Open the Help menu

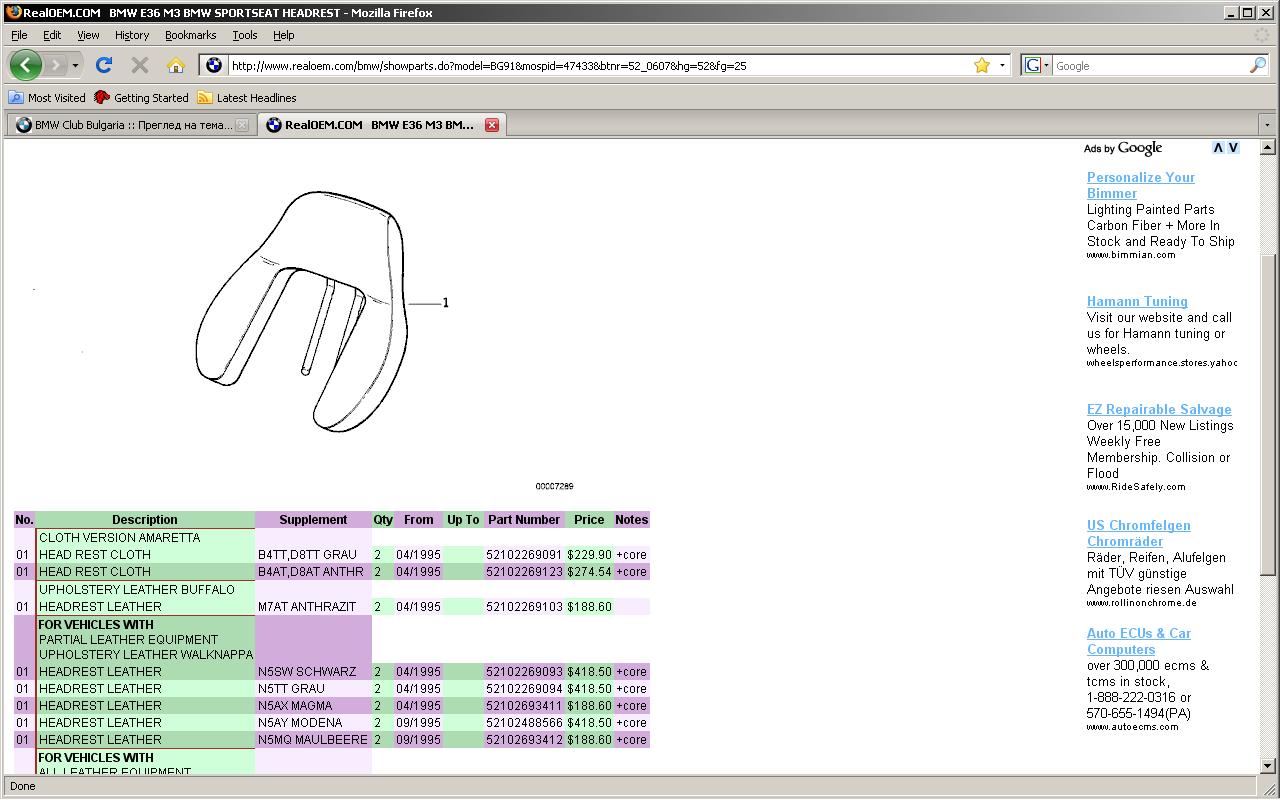coord(284,35)
